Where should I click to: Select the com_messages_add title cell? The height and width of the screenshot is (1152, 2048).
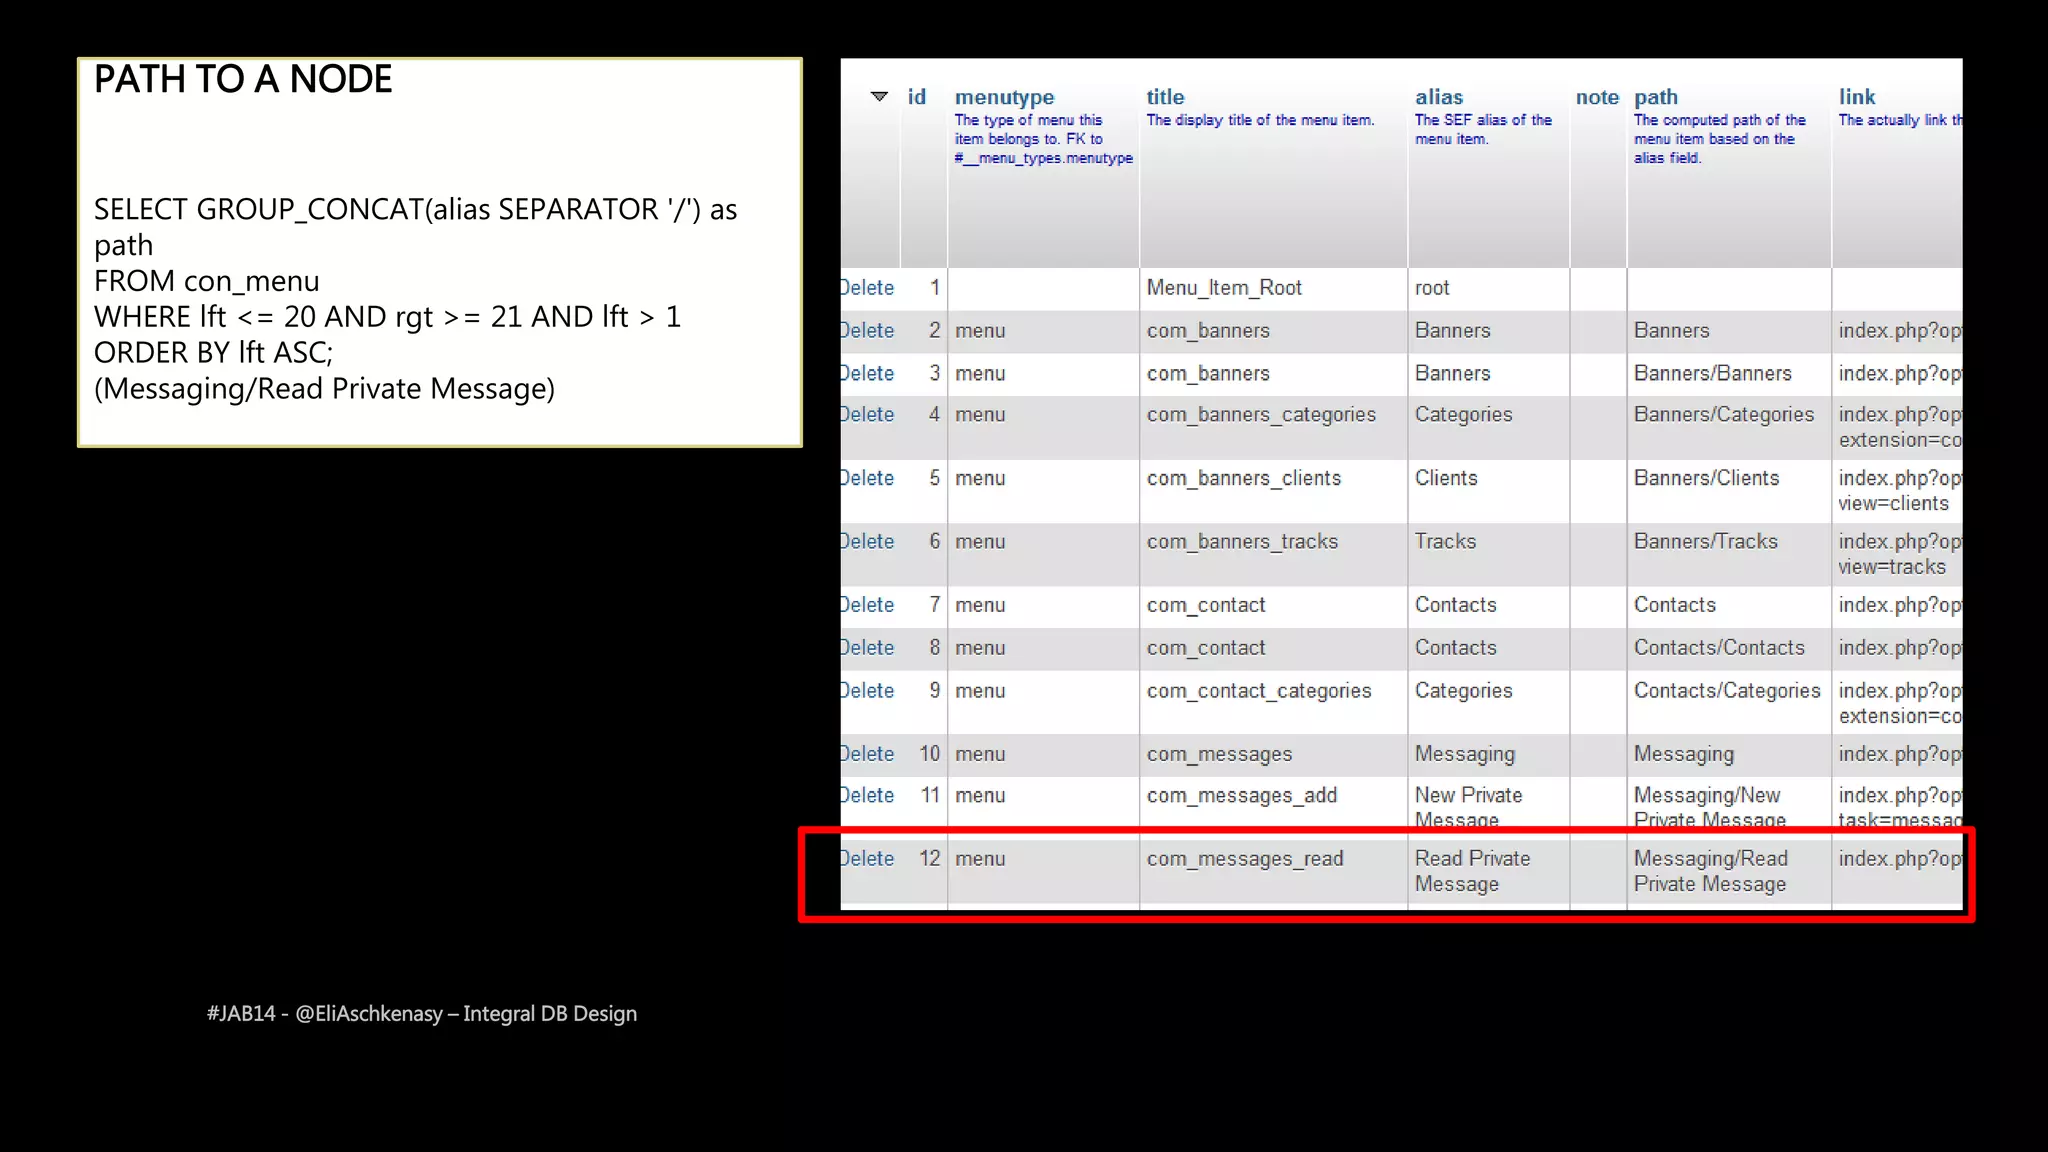[x=1273, y=803]
